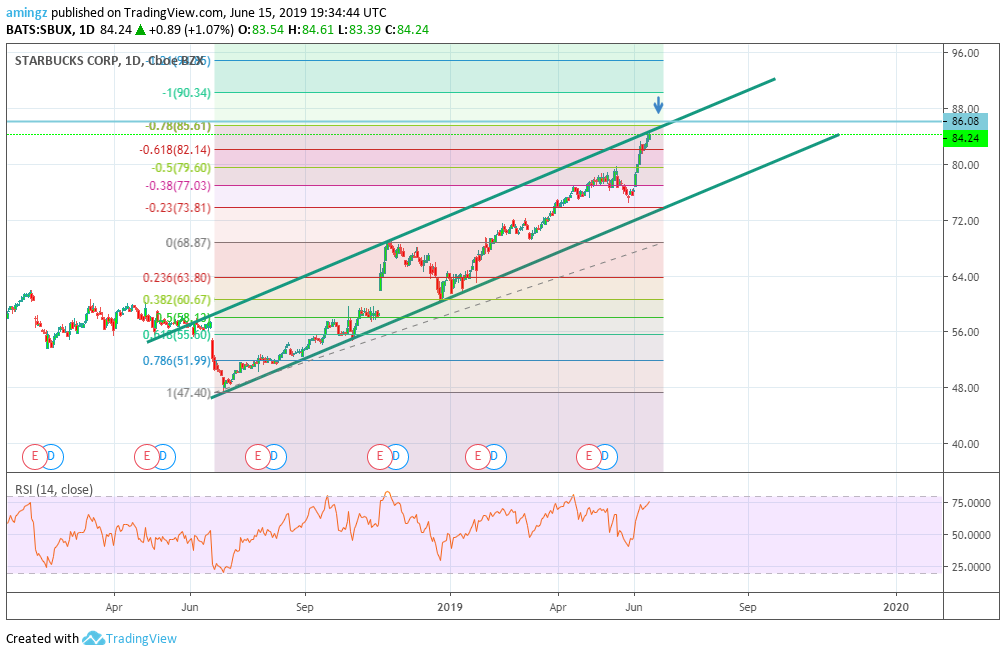Click the 72.00 price axis label
The height and width of the screenshot is (656, 1006).
(966, 221)
